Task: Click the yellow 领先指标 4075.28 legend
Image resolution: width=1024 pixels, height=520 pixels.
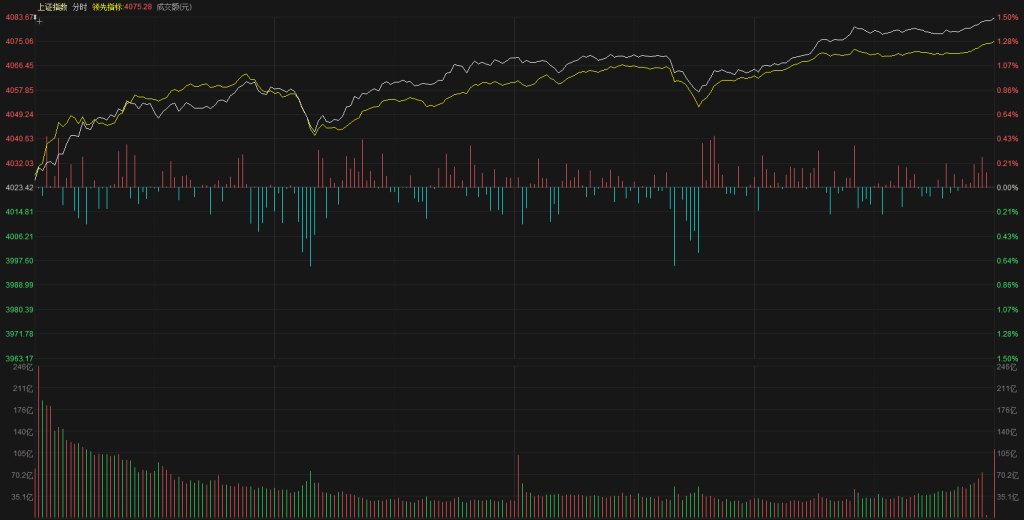Action: 128,7
